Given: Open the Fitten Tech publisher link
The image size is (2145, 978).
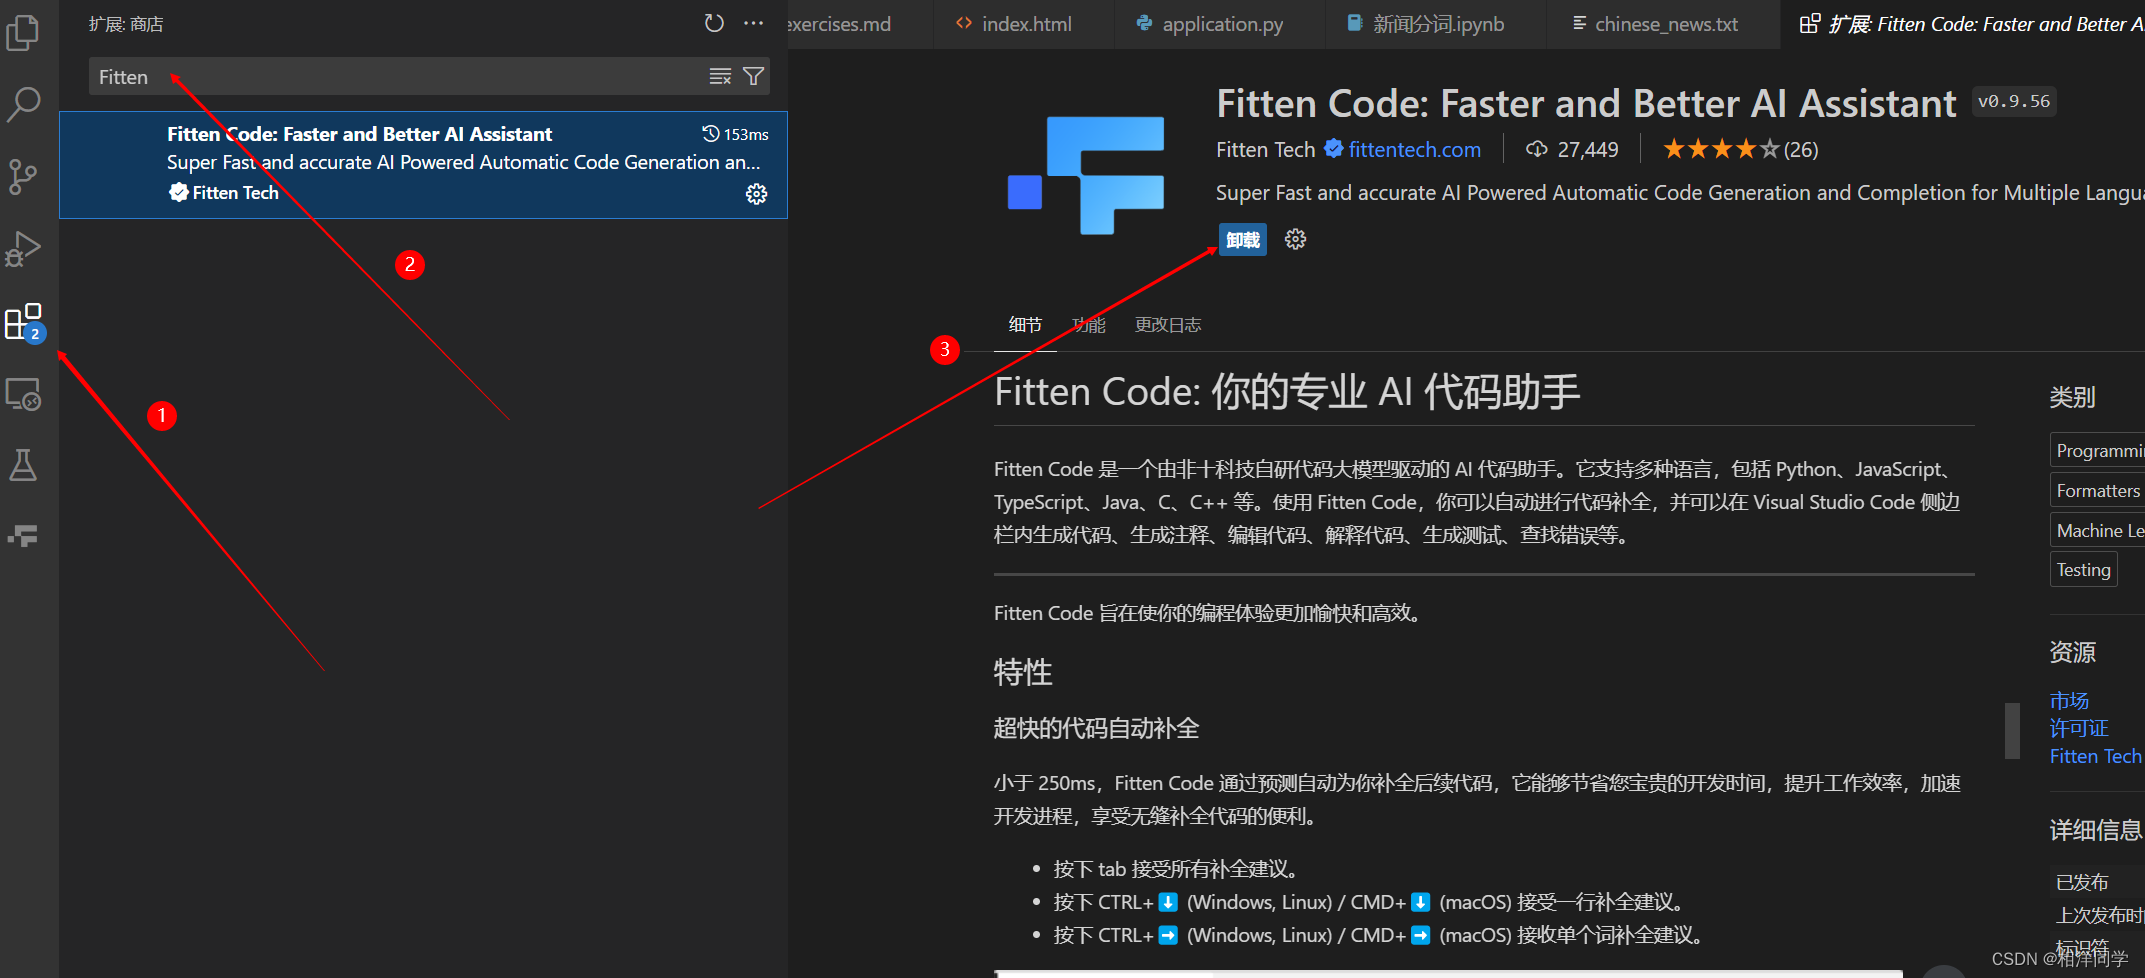Looking at the screenshot, I should click(x=1265, y=150).
